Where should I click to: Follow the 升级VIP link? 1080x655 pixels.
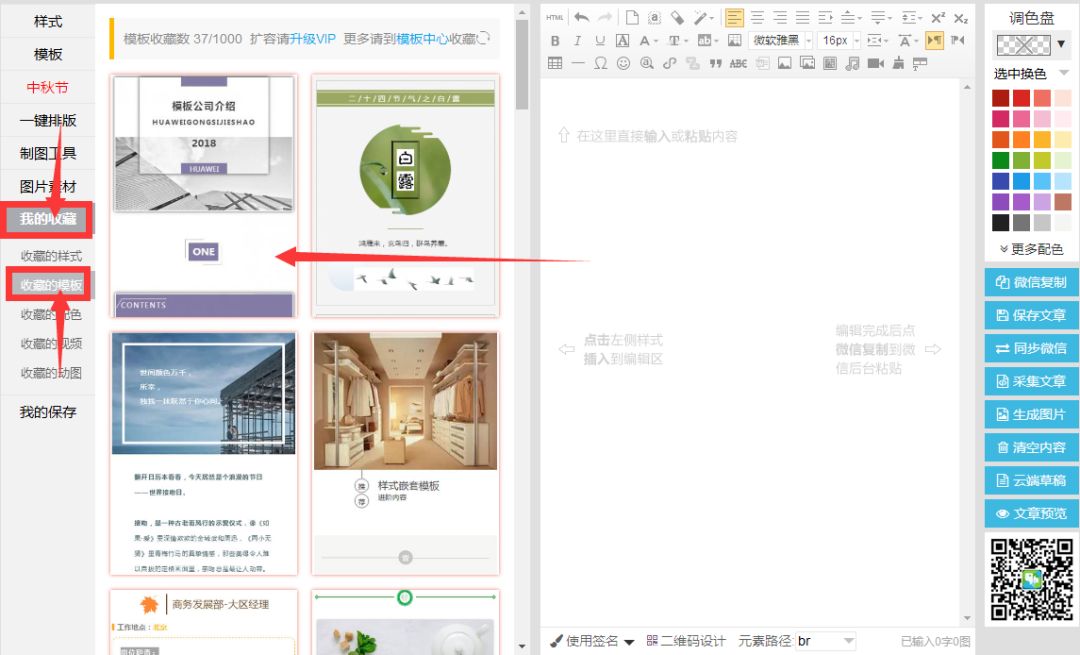[x=313, y=39]
